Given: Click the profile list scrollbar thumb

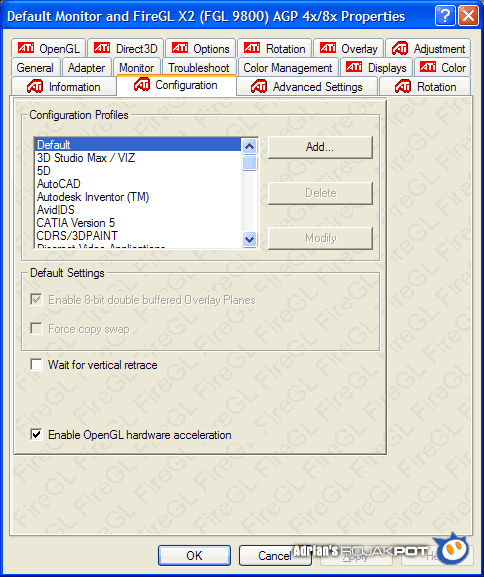Looking at the screenshot, I should [x=250, y=163].
